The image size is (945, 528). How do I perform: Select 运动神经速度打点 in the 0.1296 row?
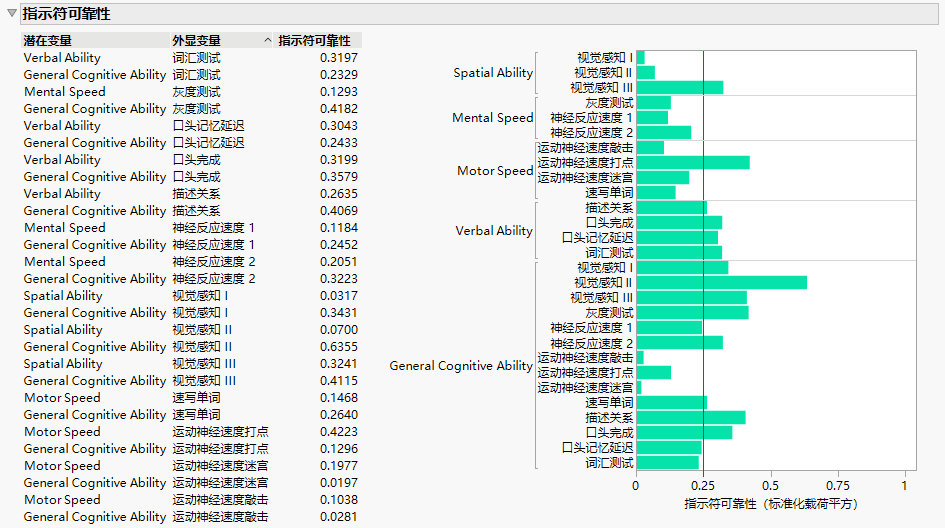coord(220,448)
